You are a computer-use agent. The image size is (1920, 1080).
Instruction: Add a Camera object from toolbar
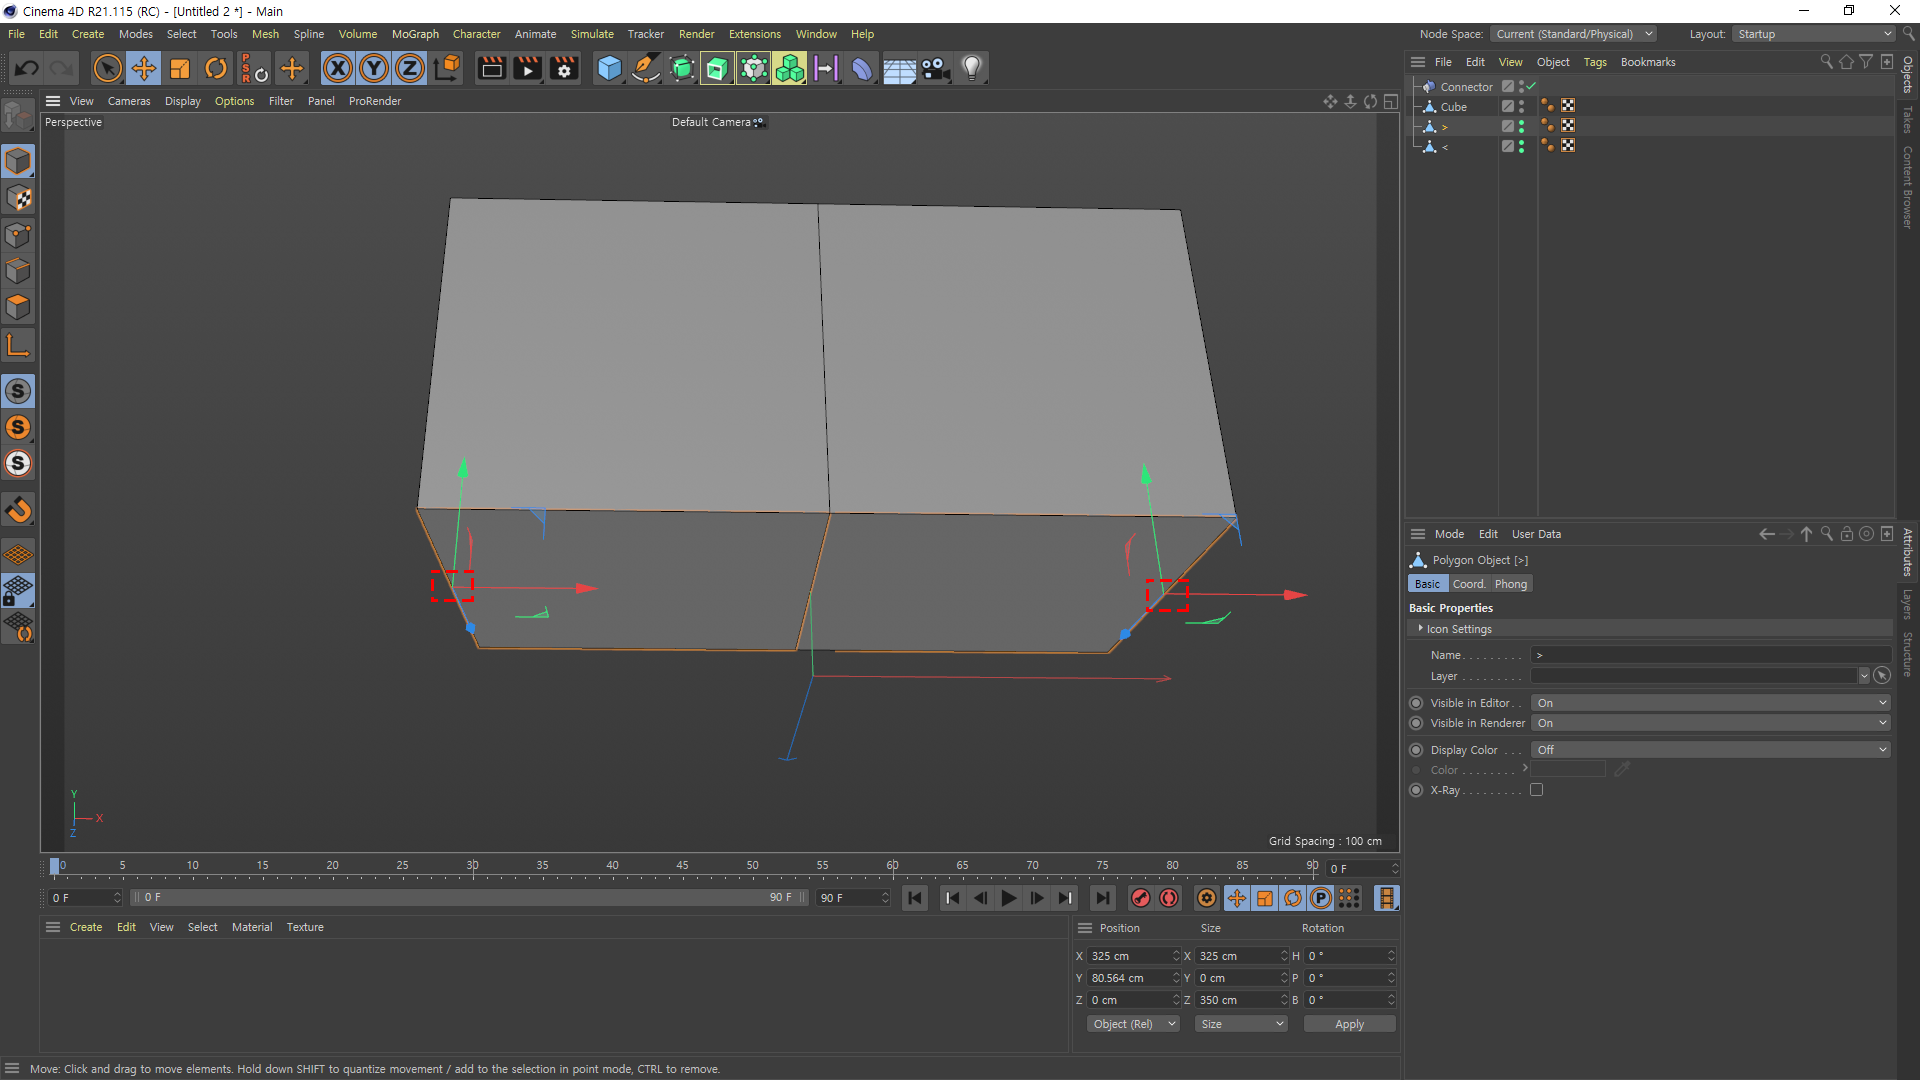coord(935,68)
